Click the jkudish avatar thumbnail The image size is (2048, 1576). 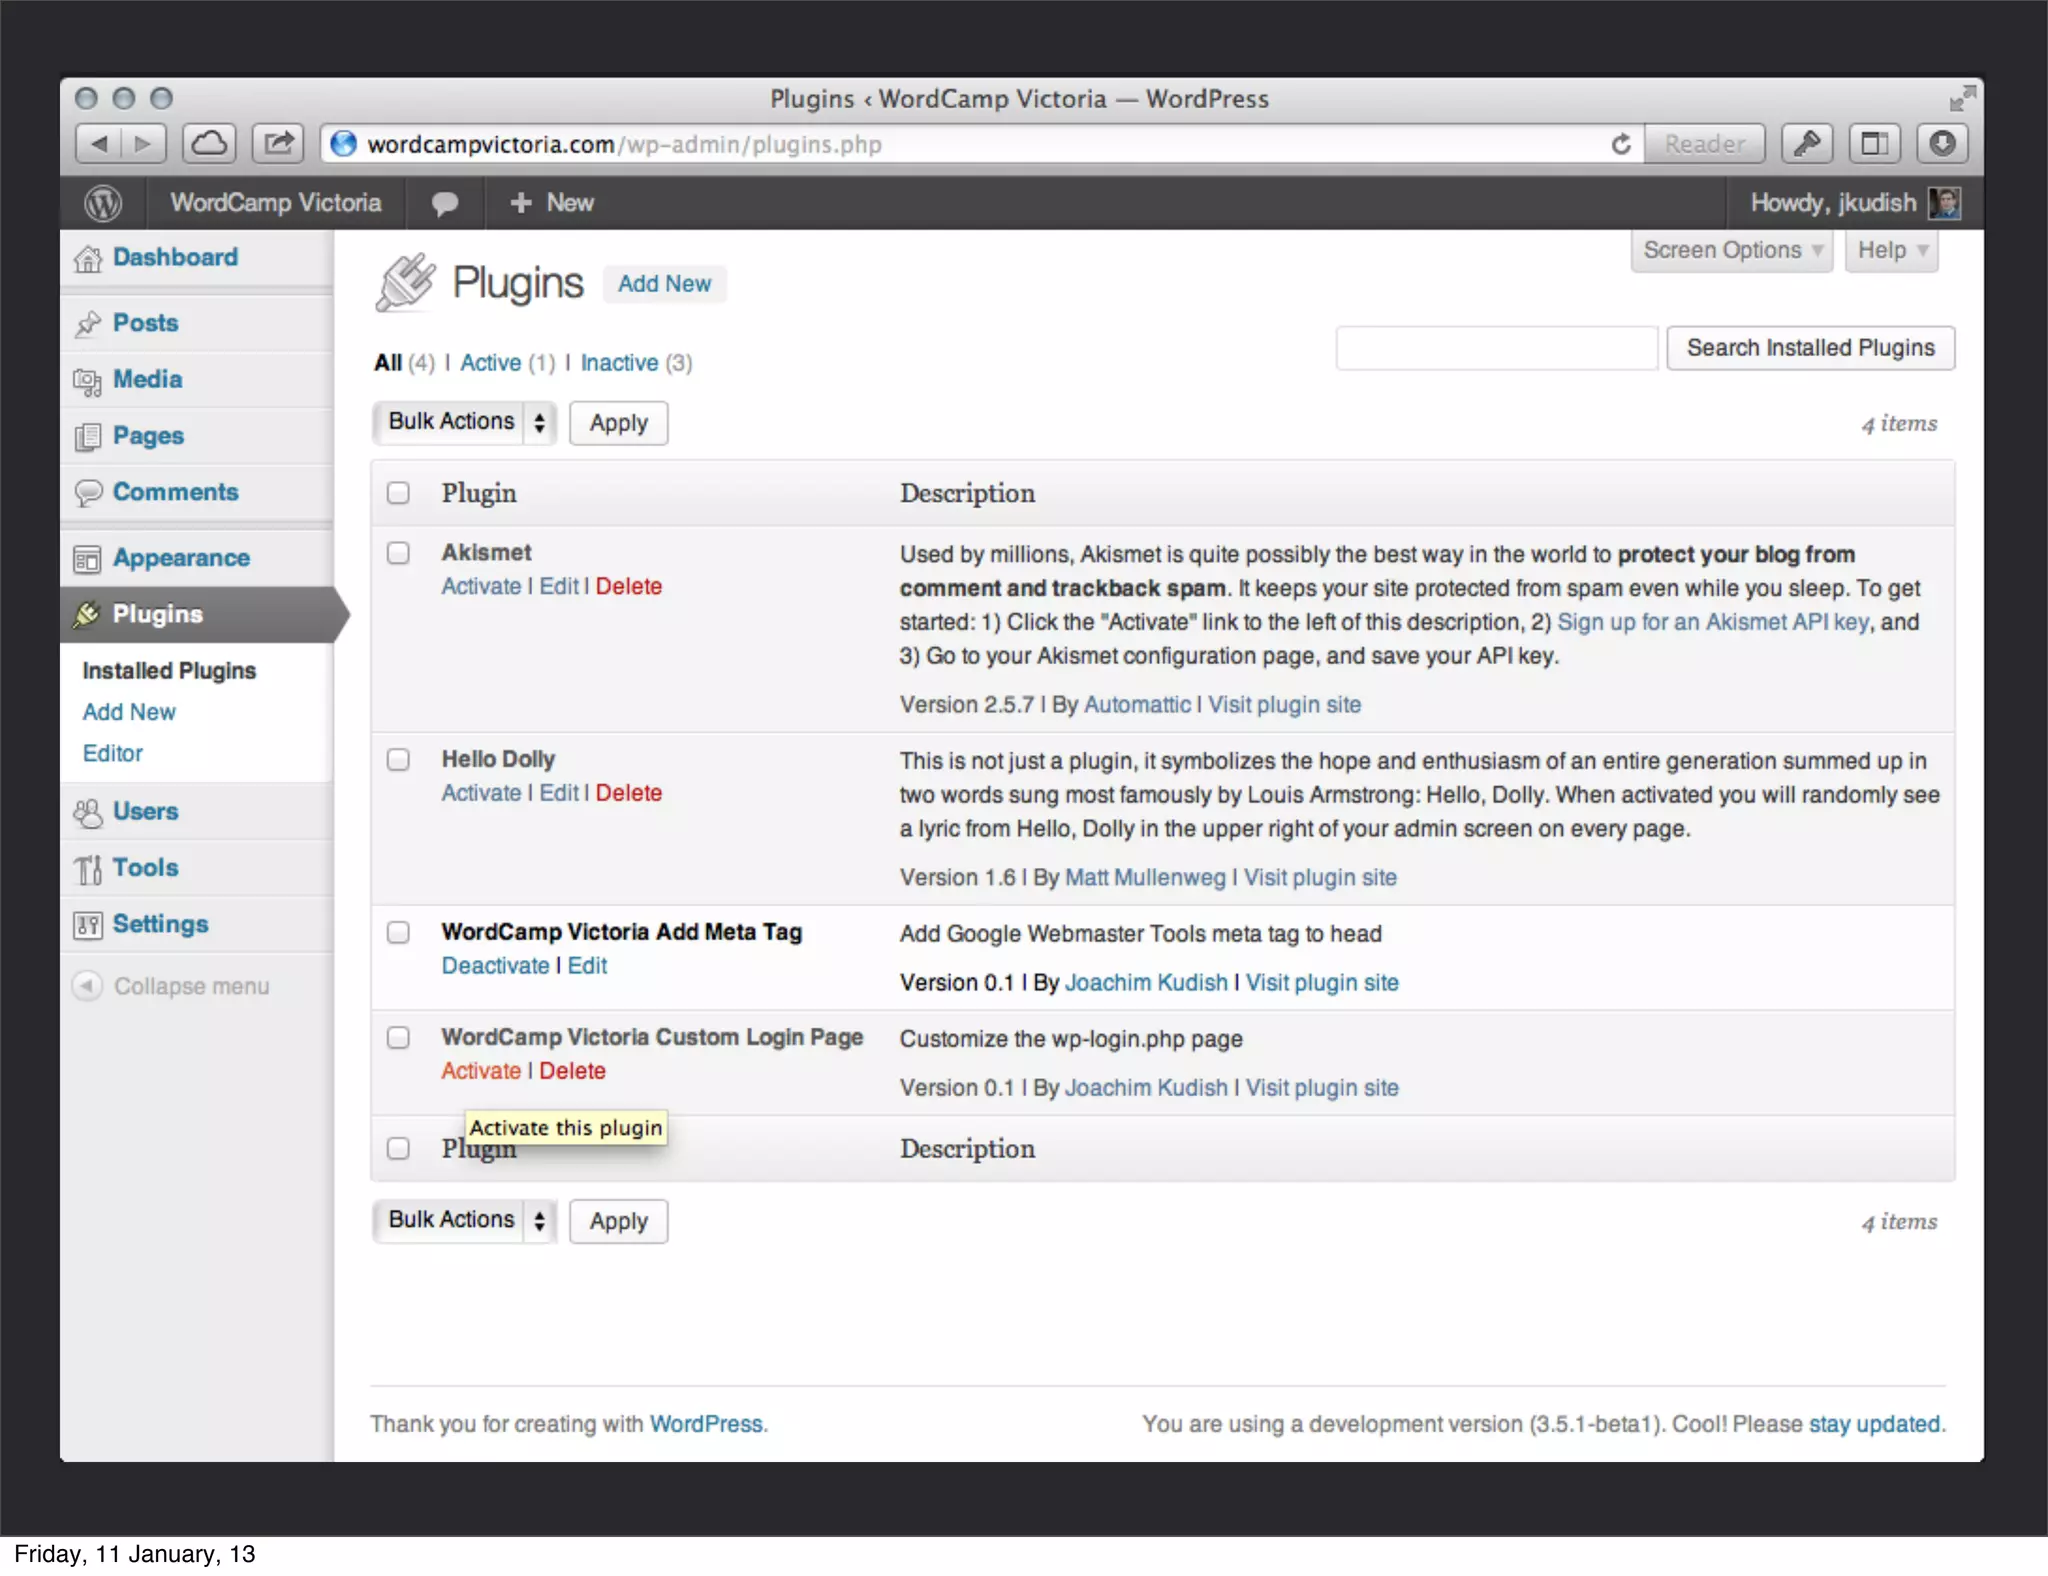(x=1945, y=203)
